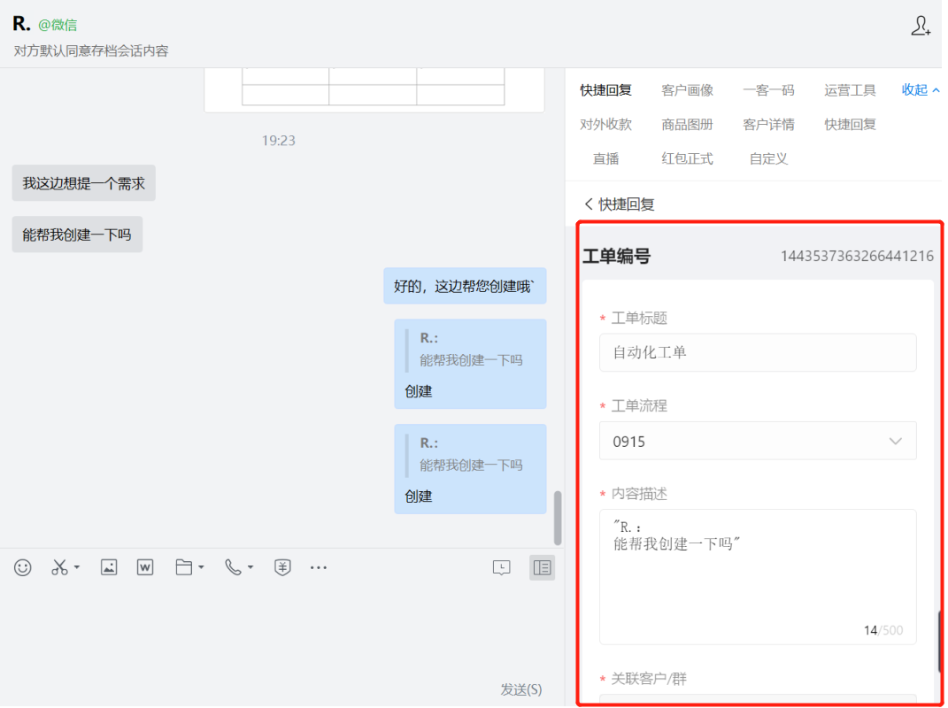The width and height of the screenshot is (948, 708).
Task: Click the add member icon
Action: point(921,26)
